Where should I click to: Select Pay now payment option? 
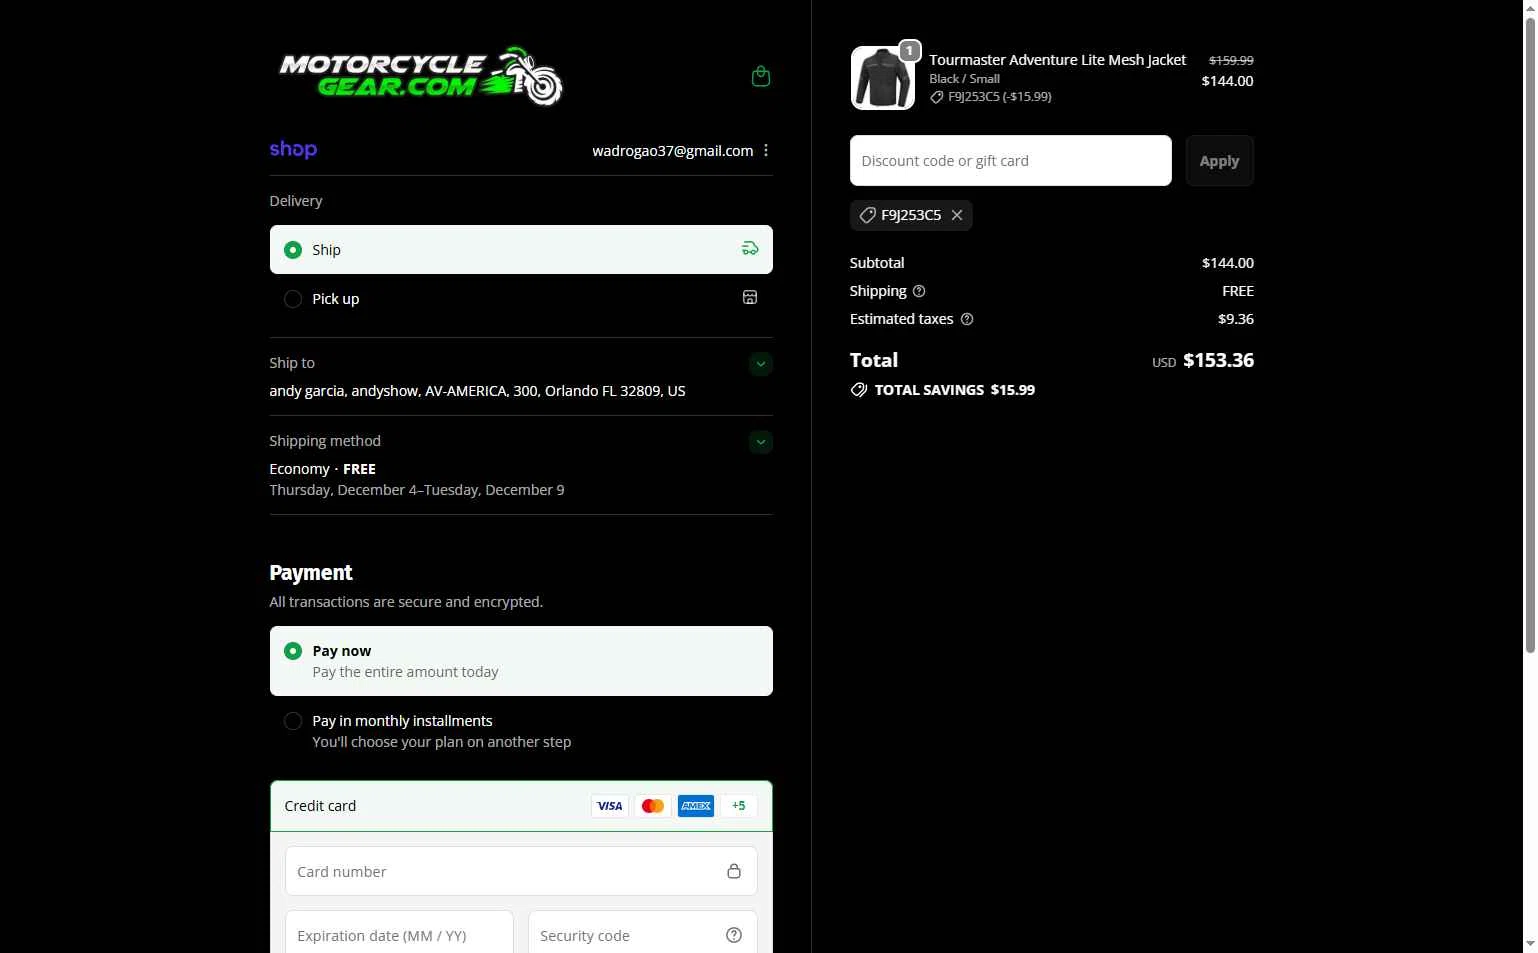[521, 661]
